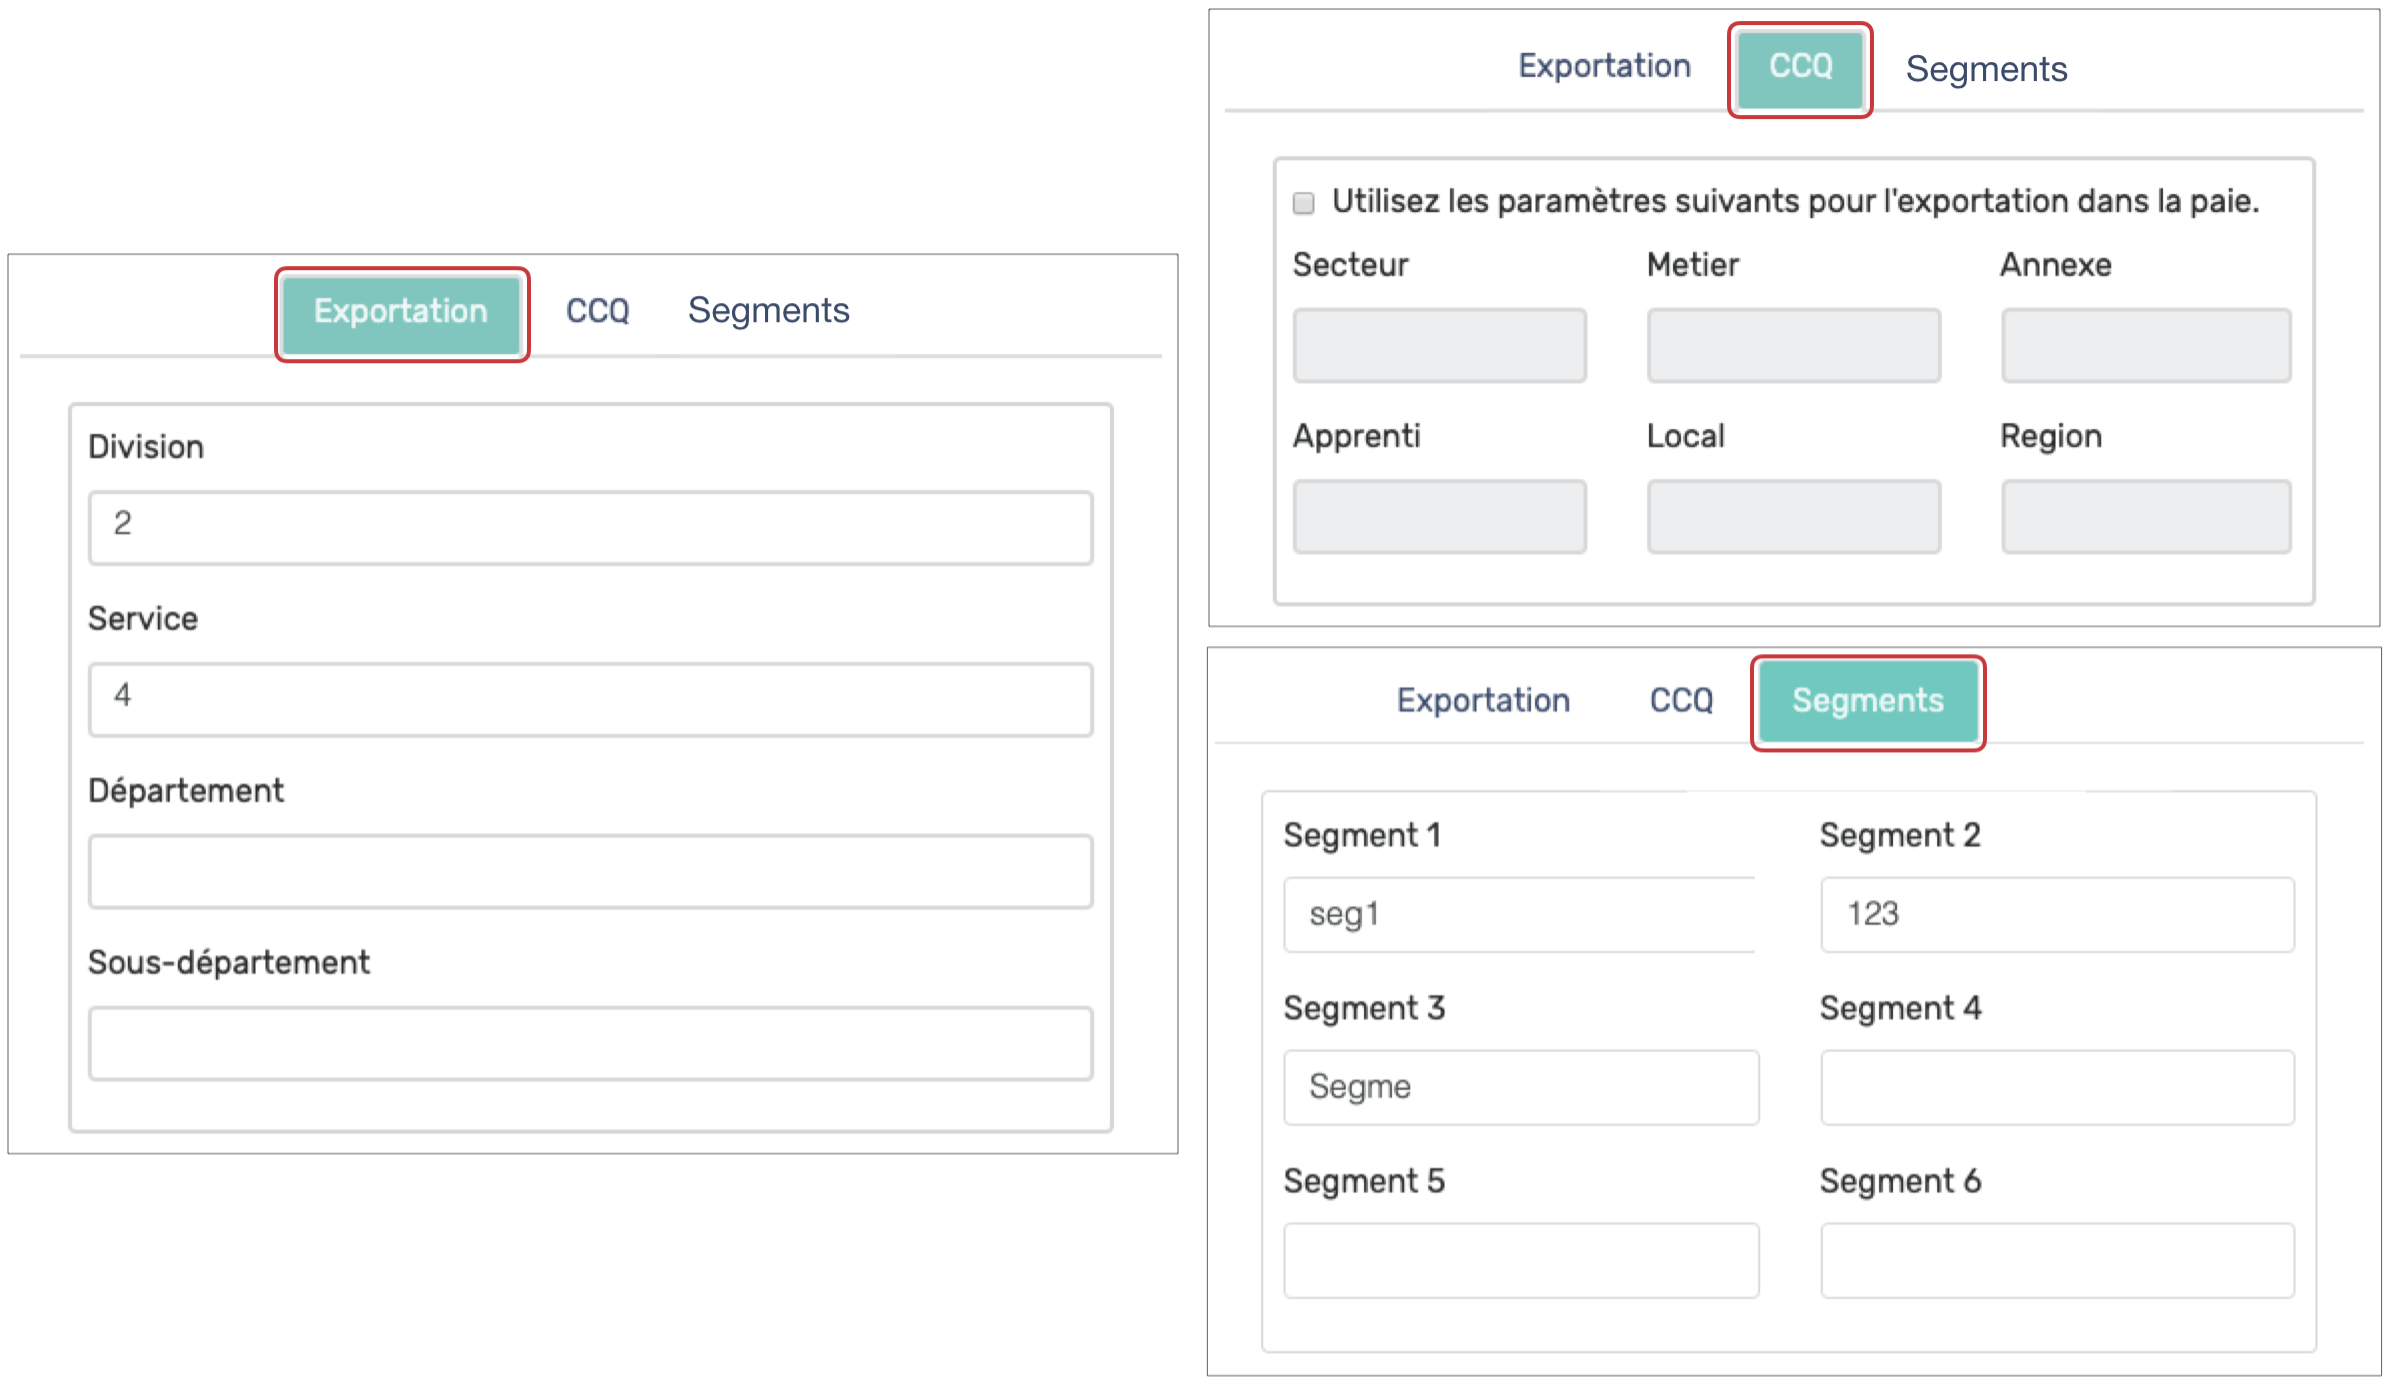Click into the Sous-département field
Viewport: 2386px width, 1388px height.
(590, 1043)
